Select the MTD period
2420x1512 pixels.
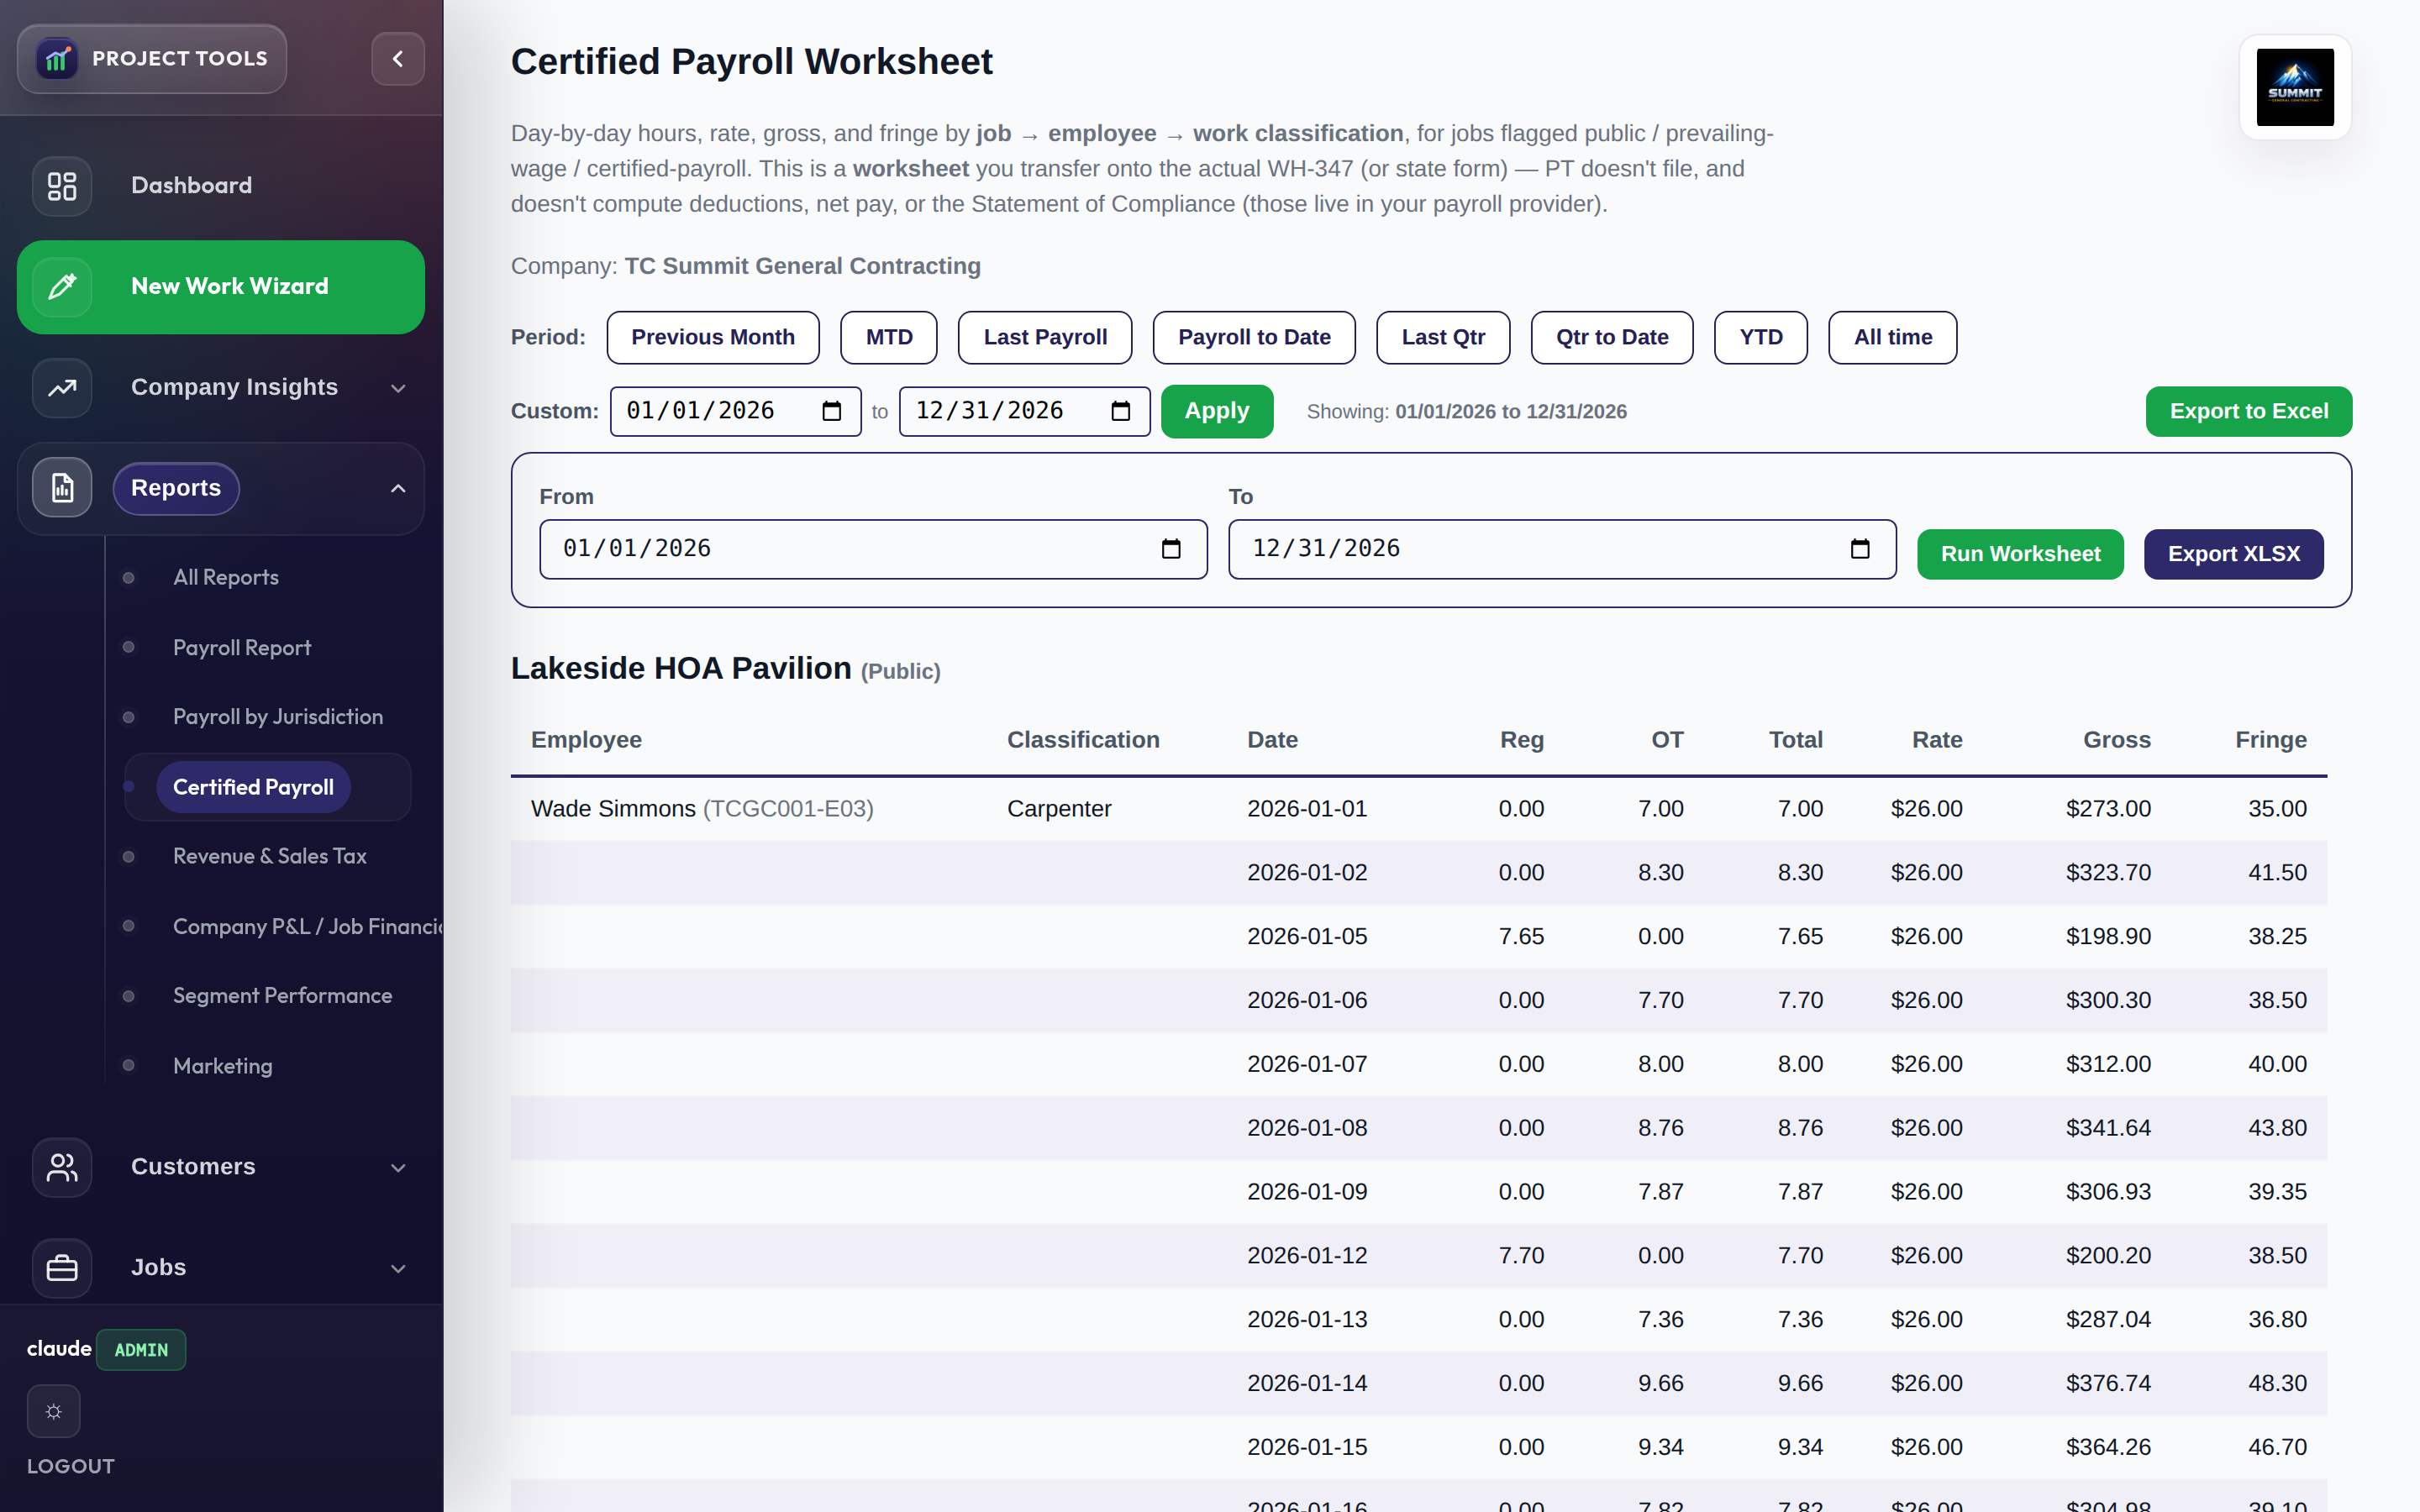click(x=889, y=338)
